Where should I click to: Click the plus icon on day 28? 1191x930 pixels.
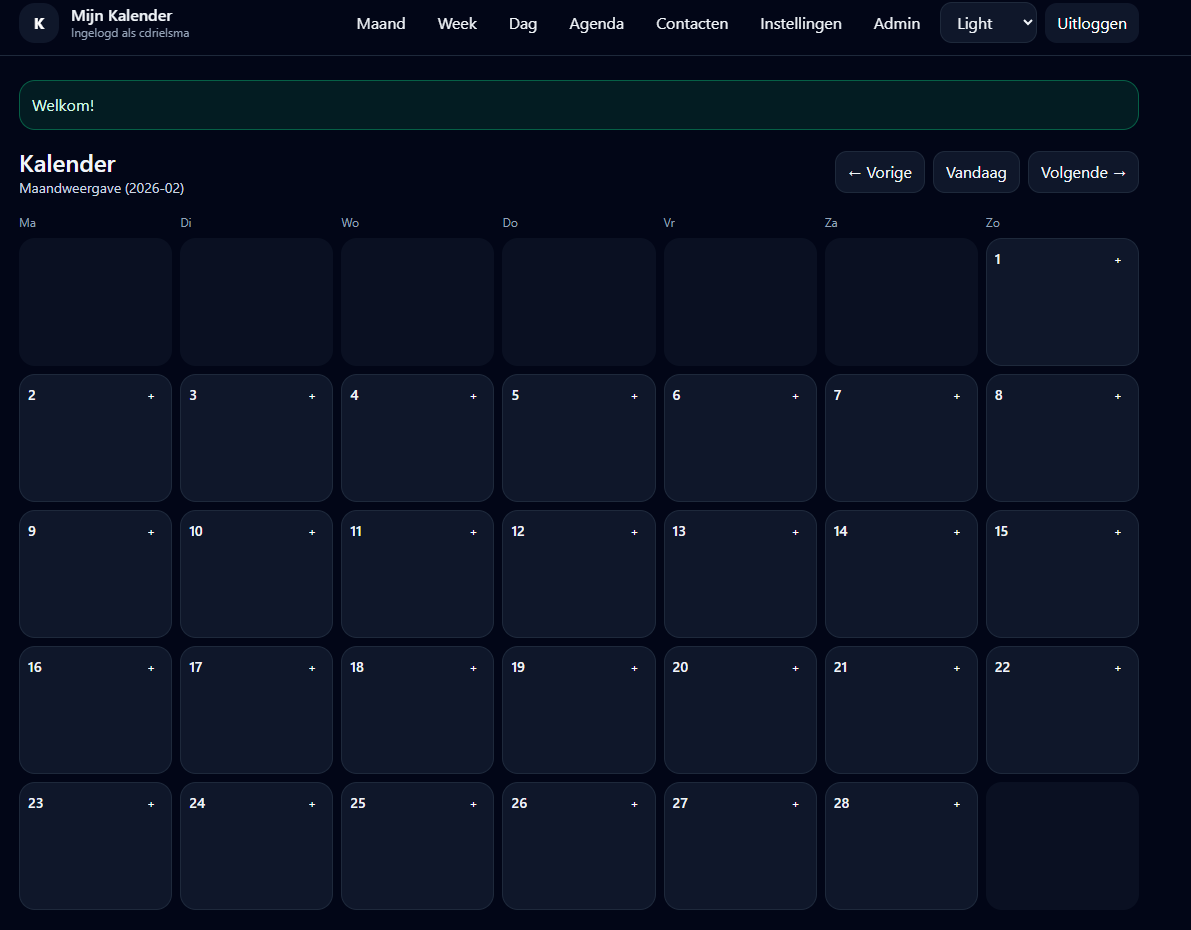tap(956, 804)
